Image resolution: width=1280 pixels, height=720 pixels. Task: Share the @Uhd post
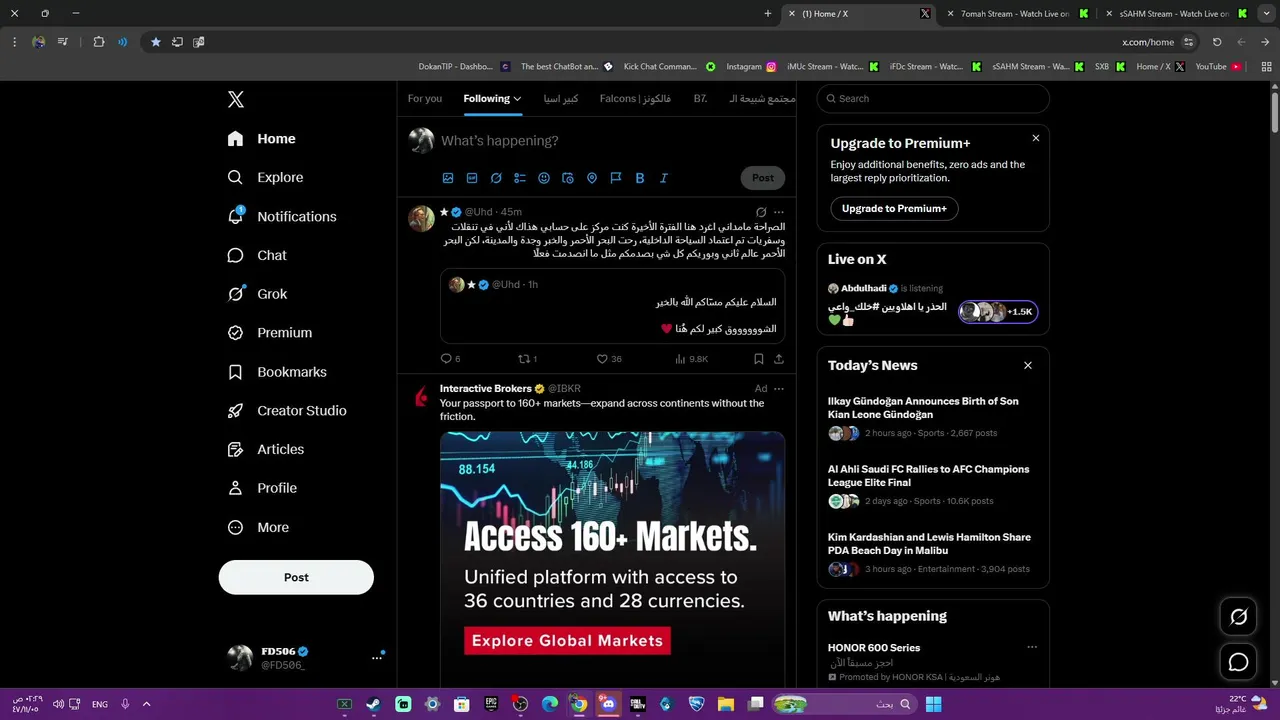[x=779, y=359]
